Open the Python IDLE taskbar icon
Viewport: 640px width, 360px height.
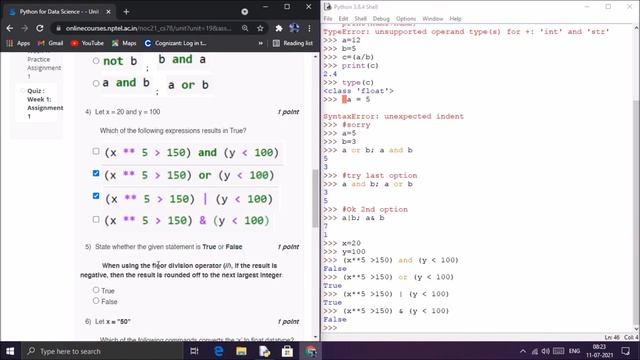pos(264,351)
